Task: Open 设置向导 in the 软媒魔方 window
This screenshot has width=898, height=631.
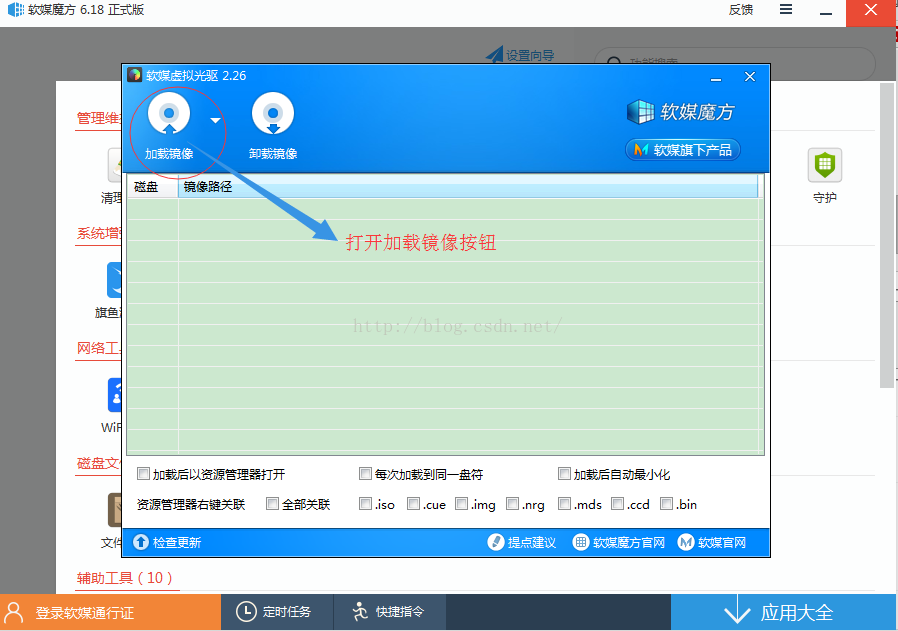Action: 530,55
